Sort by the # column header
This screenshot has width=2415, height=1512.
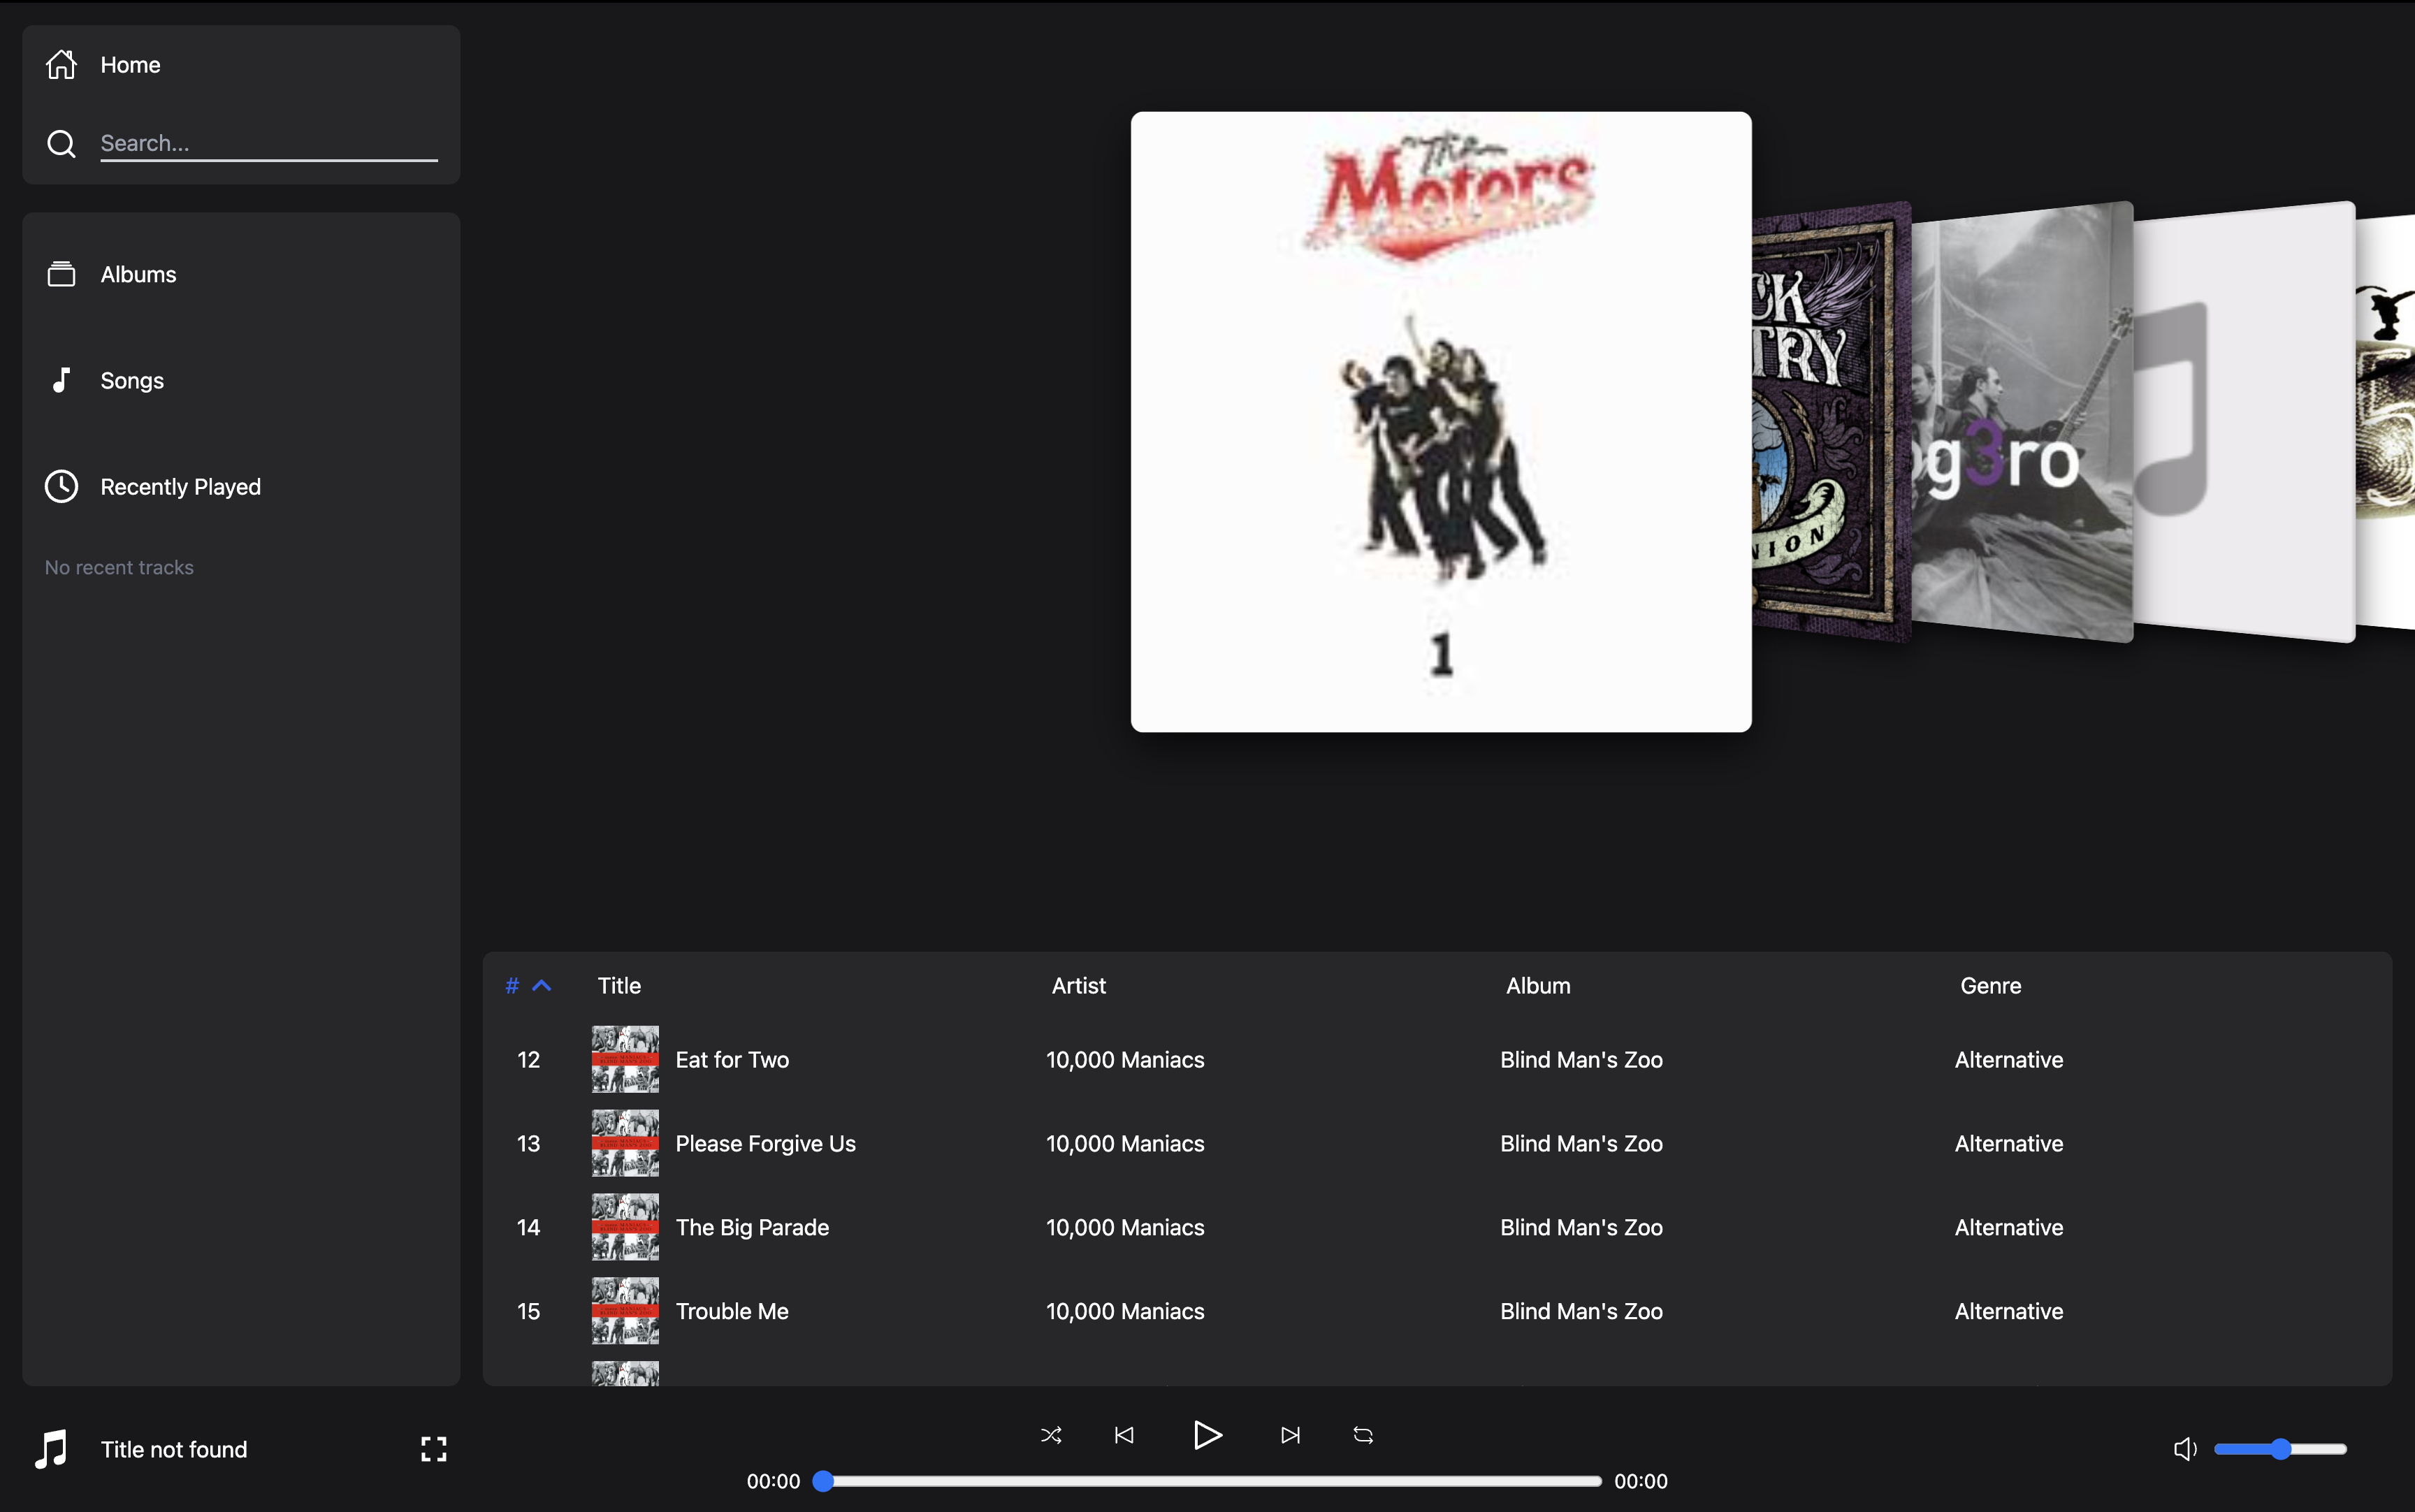pyautogui.click(x=512, y=985)
